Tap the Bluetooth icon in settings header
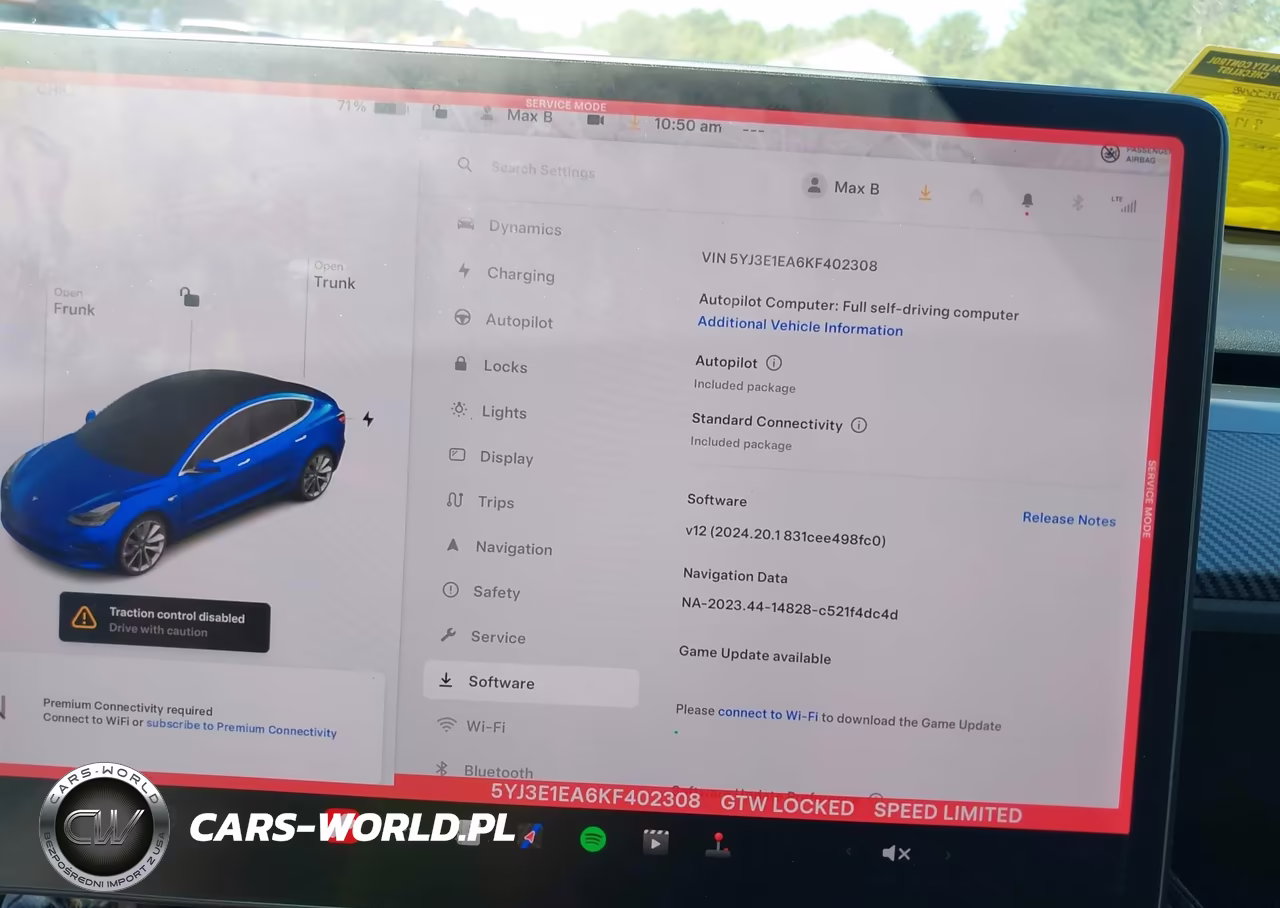The image size is (1280, 908). click(x=1078, y=203)
